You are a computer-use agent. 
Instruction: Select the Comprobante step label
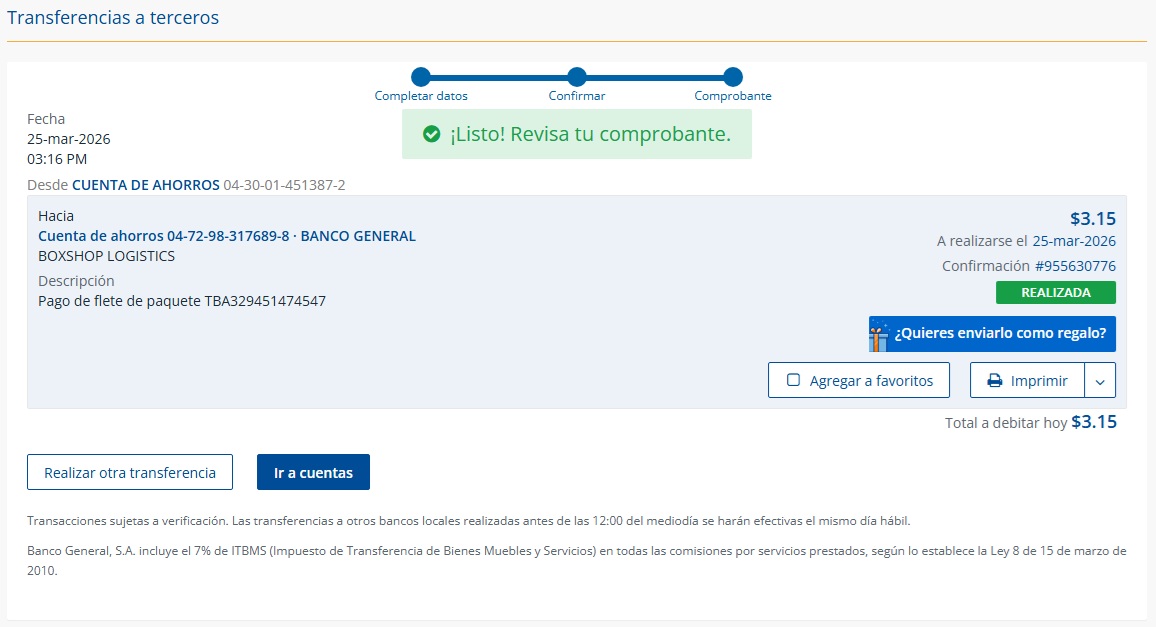[x=733, y=96]
